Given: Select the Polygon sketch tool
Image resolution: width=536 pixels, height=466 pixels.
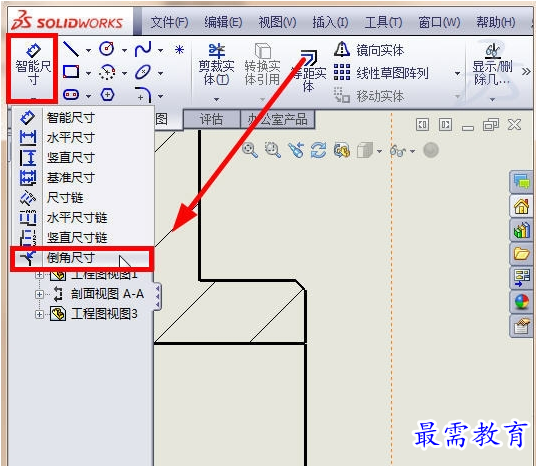Looking at the screenshot, I should pos(107,94).
